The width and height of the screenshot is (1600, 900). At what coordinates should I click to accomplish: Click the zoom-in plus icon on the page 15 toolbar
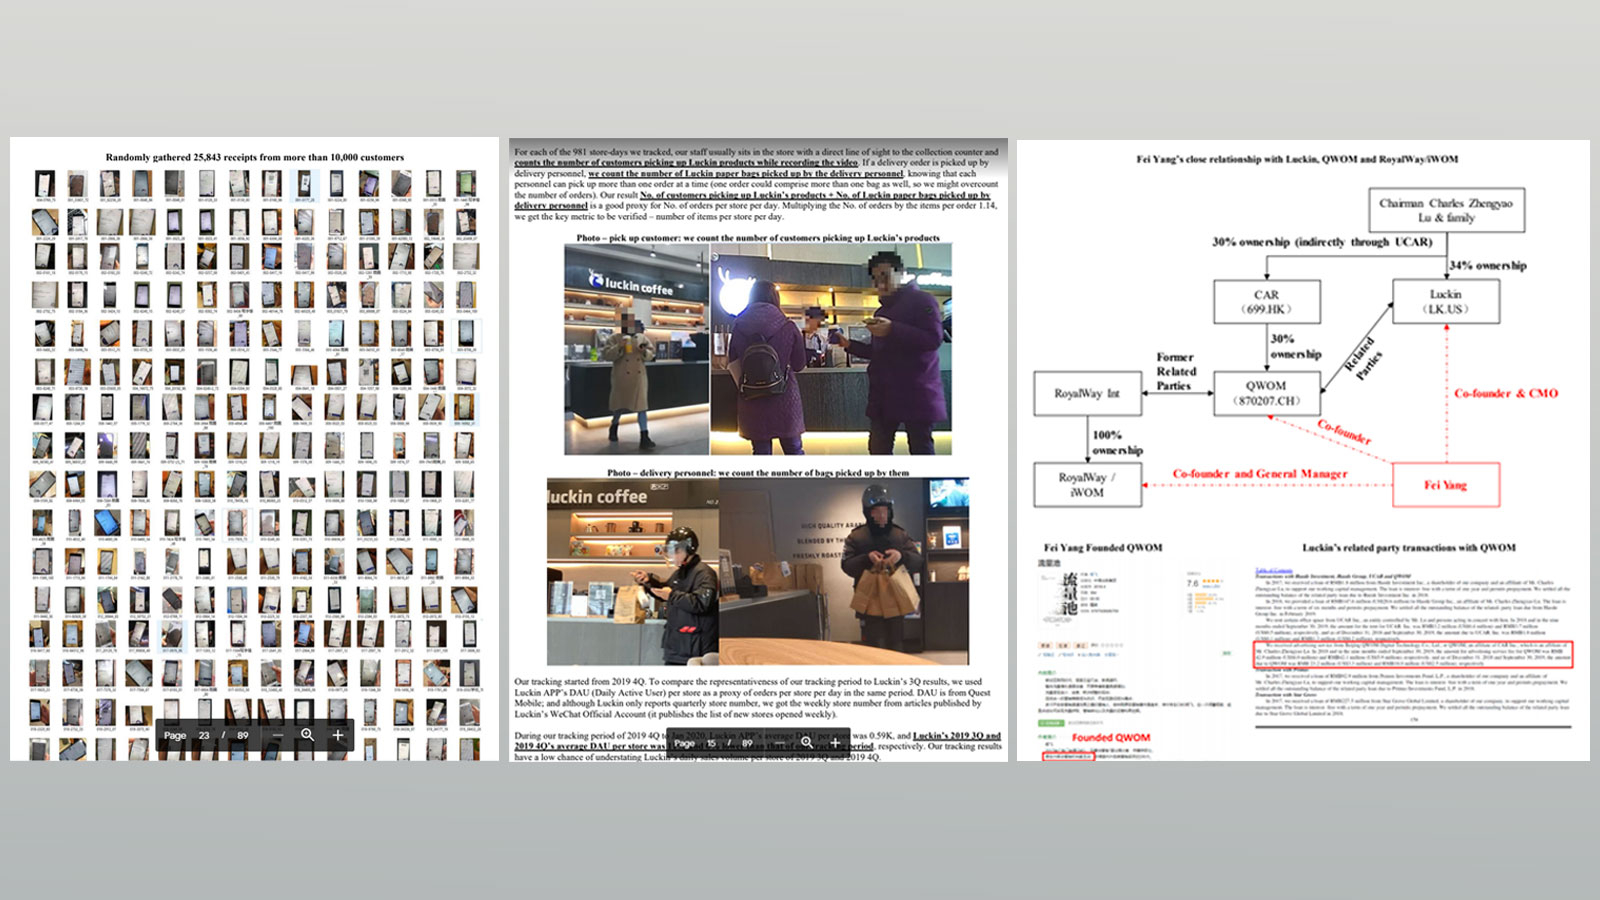(836, 743)
